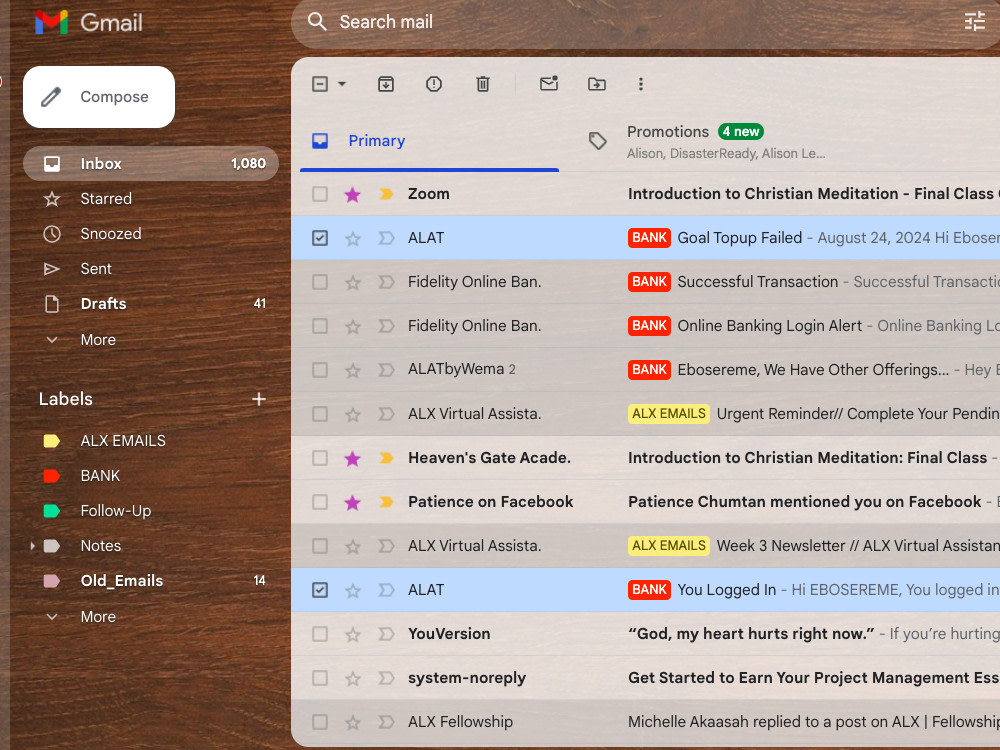Open the Snoozed folder
Viewport: 1000px width, 750px height.
click(151, 234)
